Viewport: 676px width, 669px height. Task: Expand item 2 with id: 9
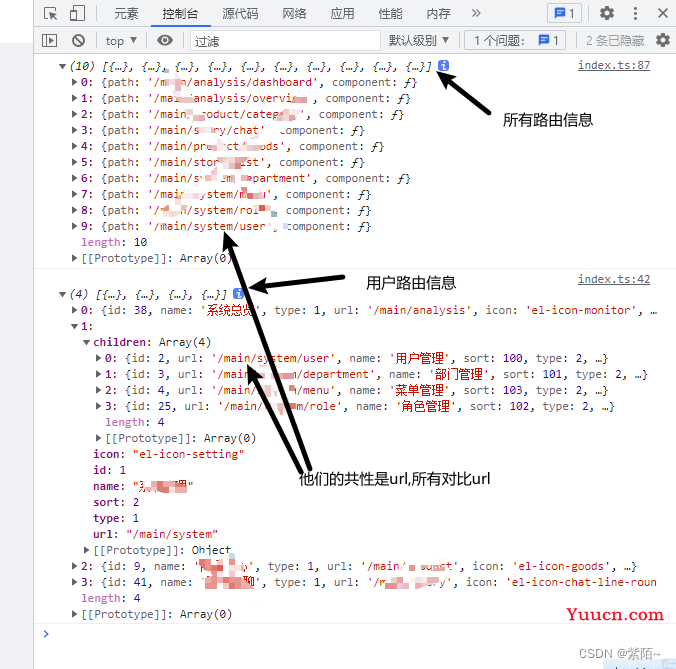75,566
